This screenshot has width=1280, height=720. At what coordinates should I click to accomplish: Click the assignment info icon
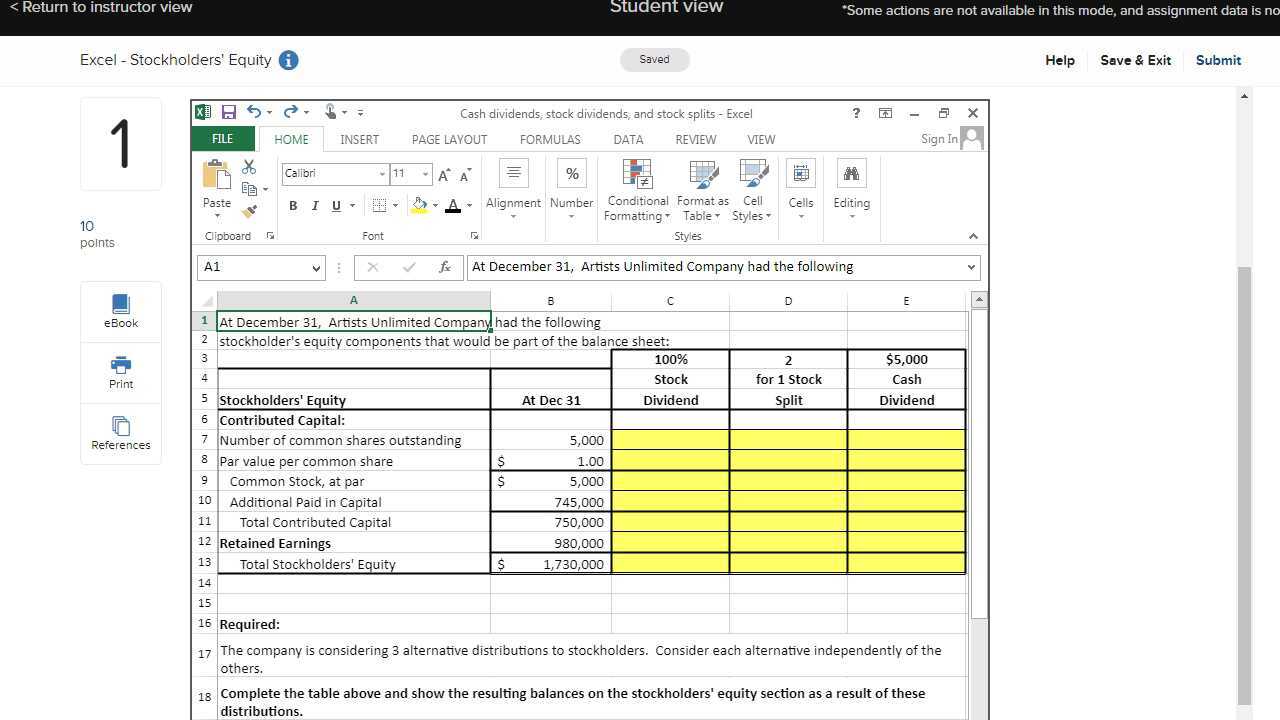coord(288,60)
